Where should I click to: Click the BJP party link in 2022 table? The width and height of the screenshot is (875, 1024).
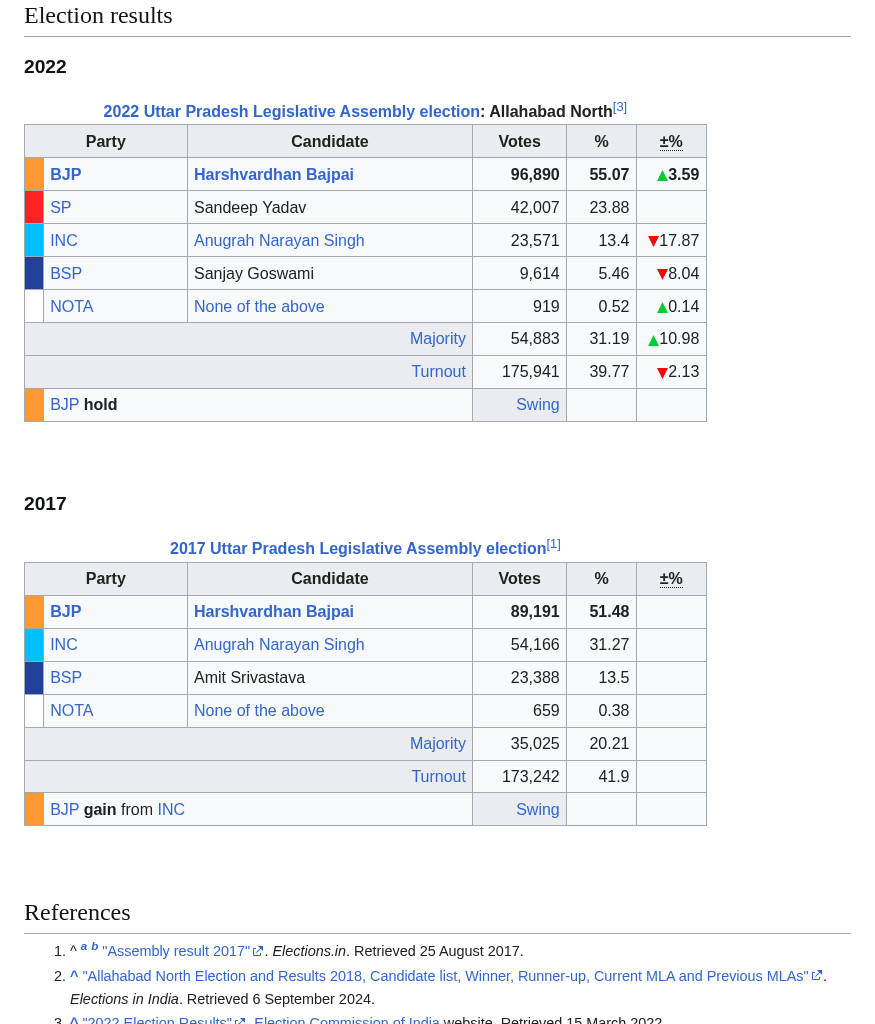(65, 175)
